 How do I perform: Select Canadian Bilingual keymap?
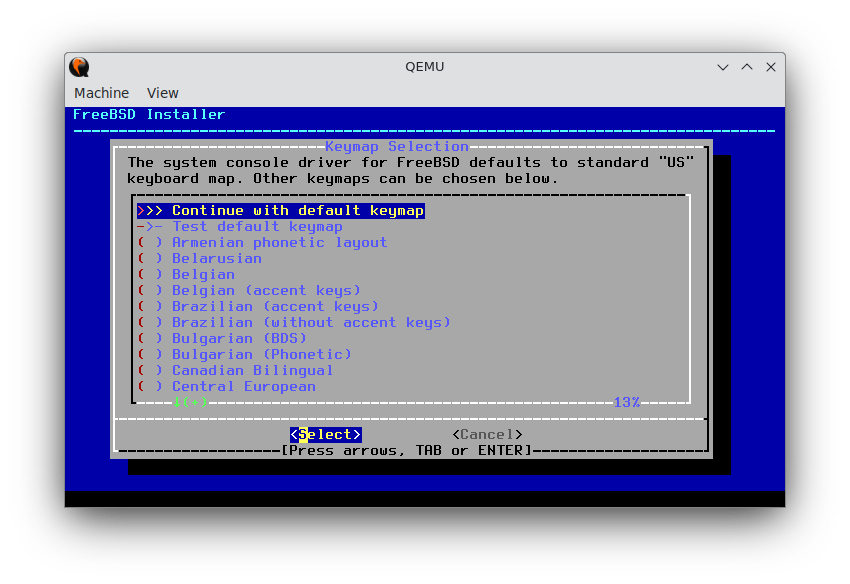(x=250, y=370)
